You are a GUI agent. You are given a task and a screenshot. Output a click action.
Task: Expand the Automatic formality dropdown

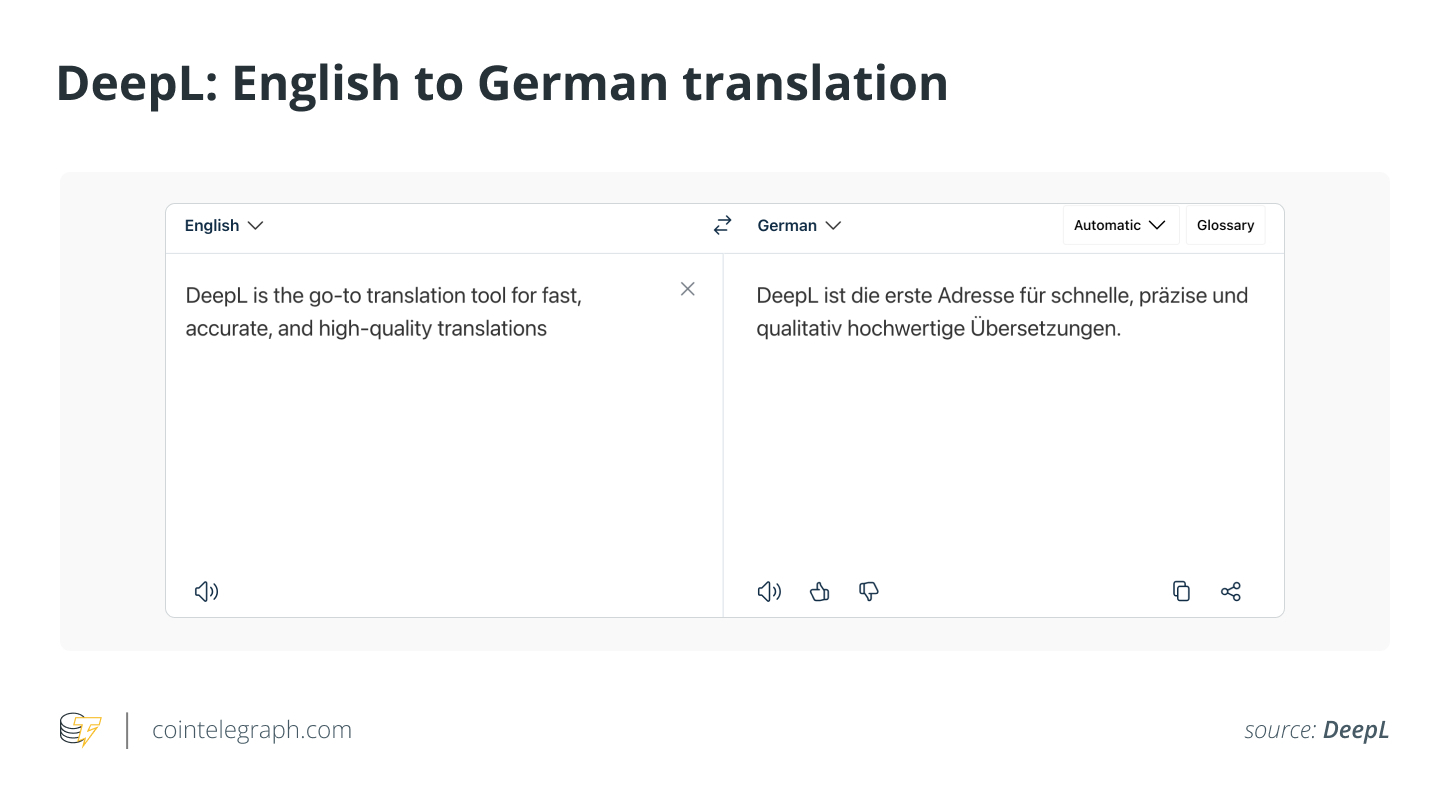click(1120, 226)
